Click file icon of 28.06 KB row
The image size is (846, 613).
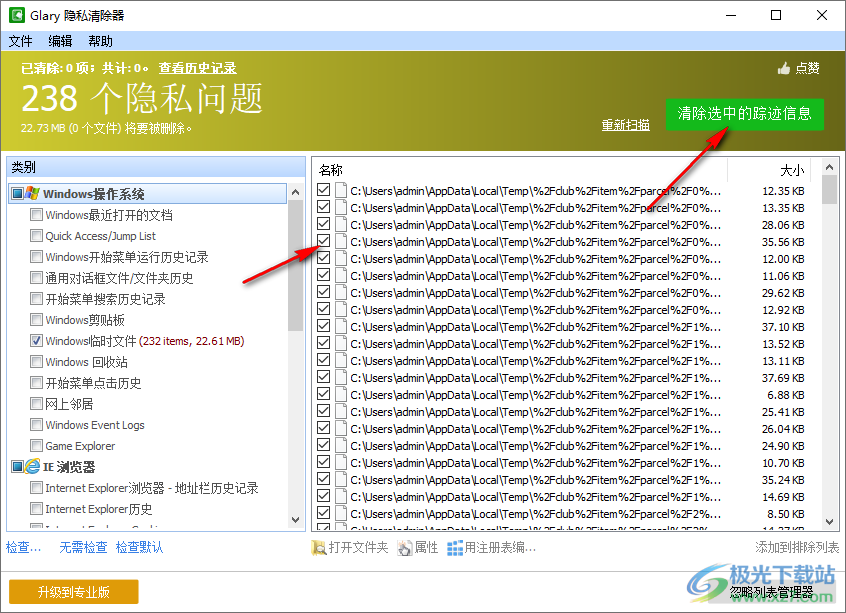(340, 224)
